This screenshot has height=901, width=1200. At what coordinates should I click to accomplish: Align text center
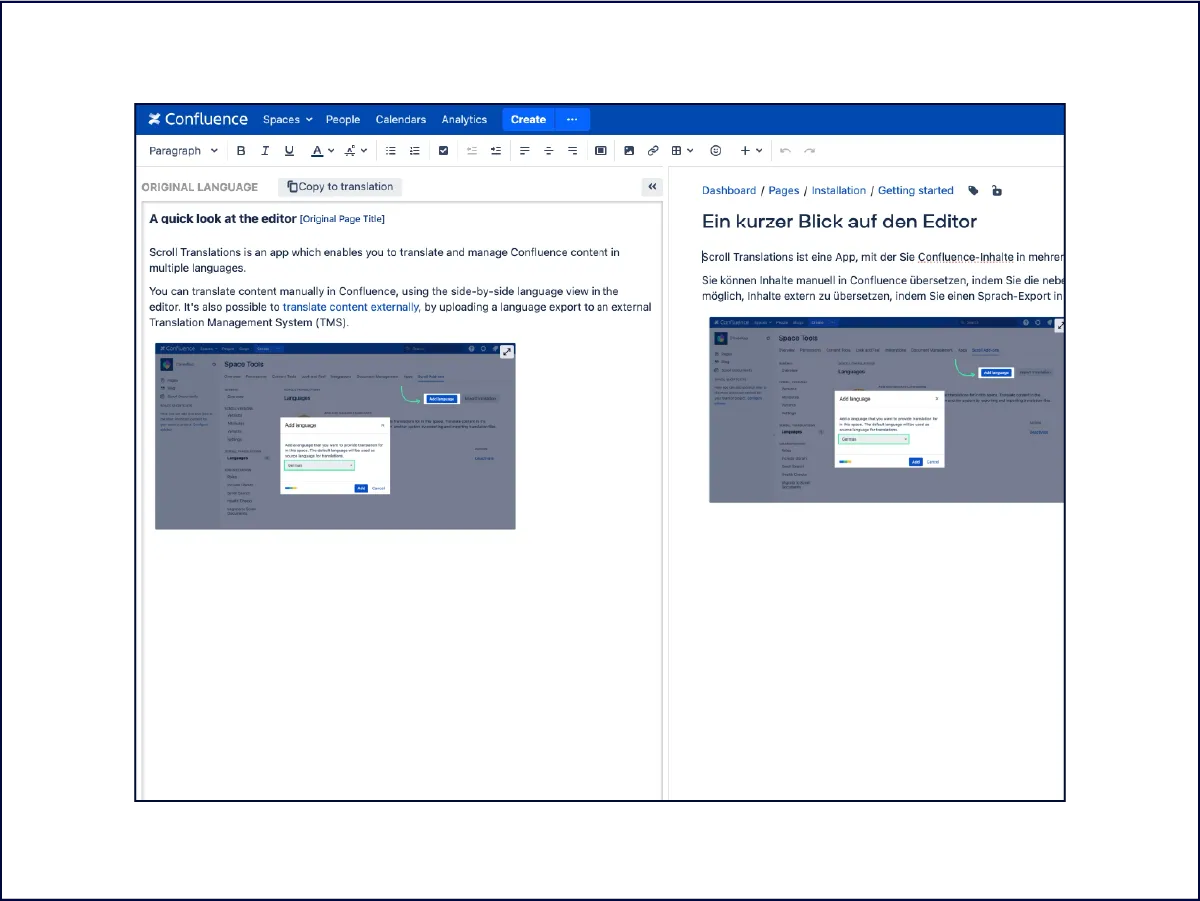pyautogui.click(x=549, y=151)
